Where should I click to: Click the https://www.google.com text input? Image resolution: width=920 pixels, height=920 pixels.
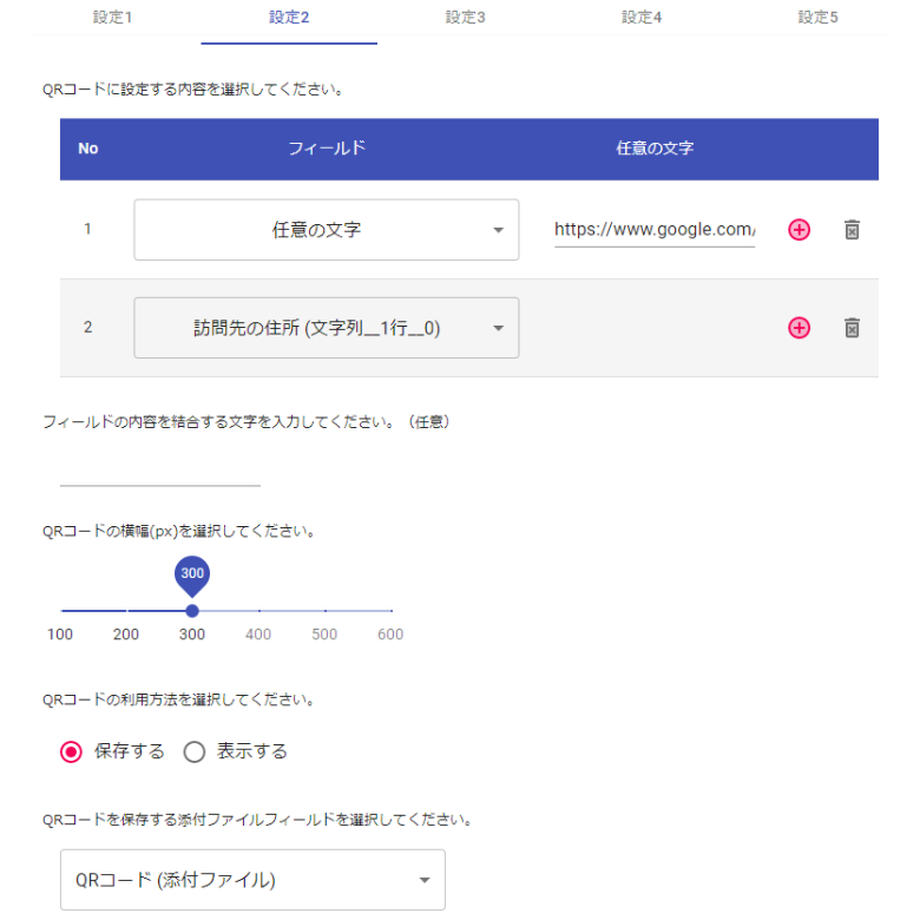pos(654,229)
